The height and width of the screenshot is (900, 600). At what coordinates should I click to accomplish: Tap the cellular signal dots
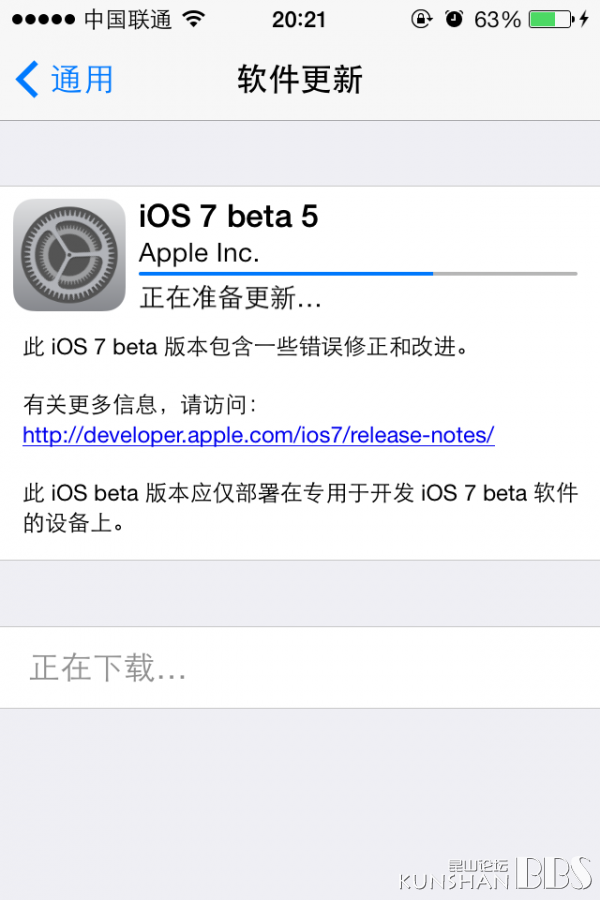43,20
